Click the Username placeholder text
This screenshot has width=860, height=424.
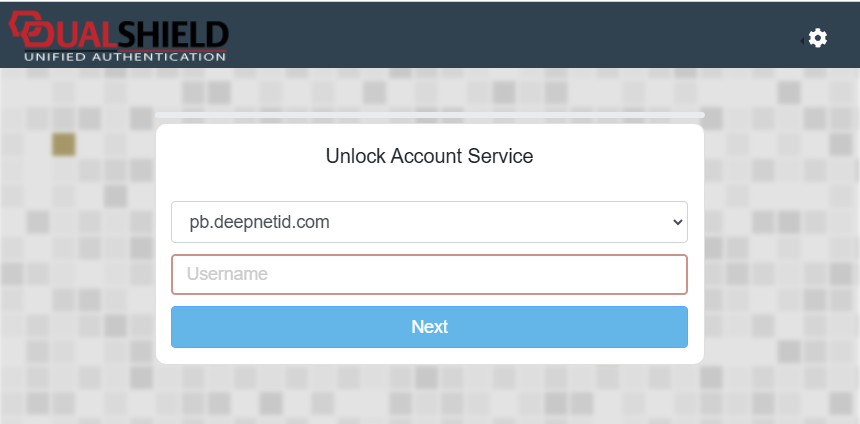click(227, 274)
